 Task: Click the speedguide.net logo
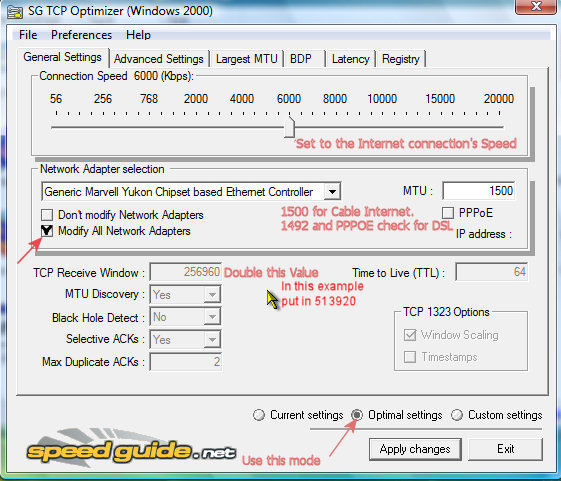coord(131,450)
